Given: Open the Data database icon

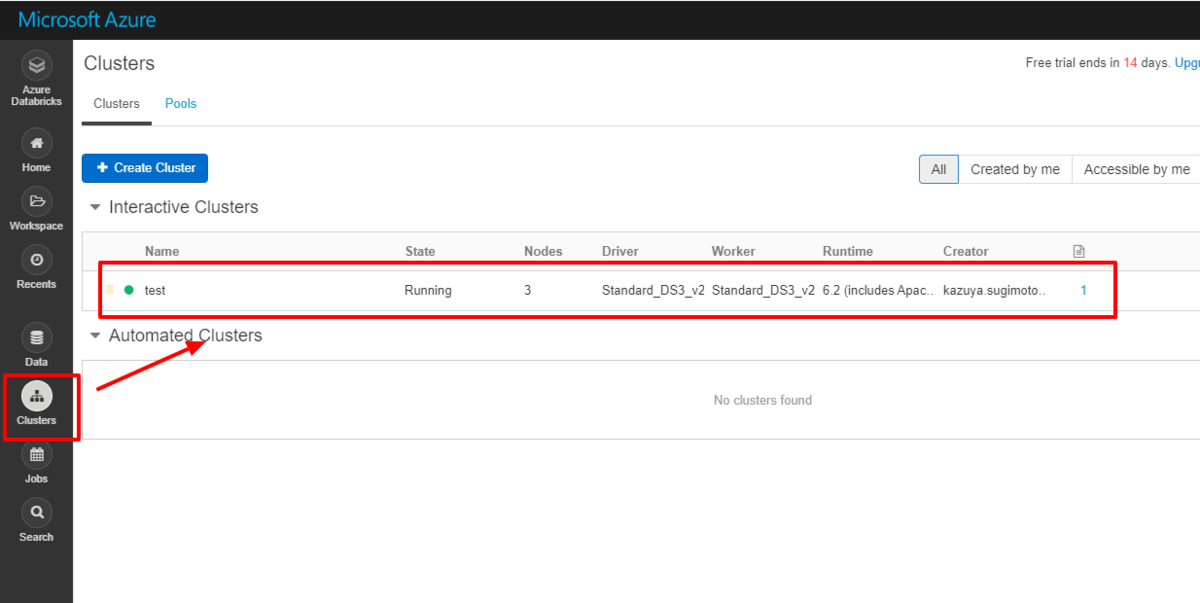Looking at the screenshot, I should click(x=37, y=337).
